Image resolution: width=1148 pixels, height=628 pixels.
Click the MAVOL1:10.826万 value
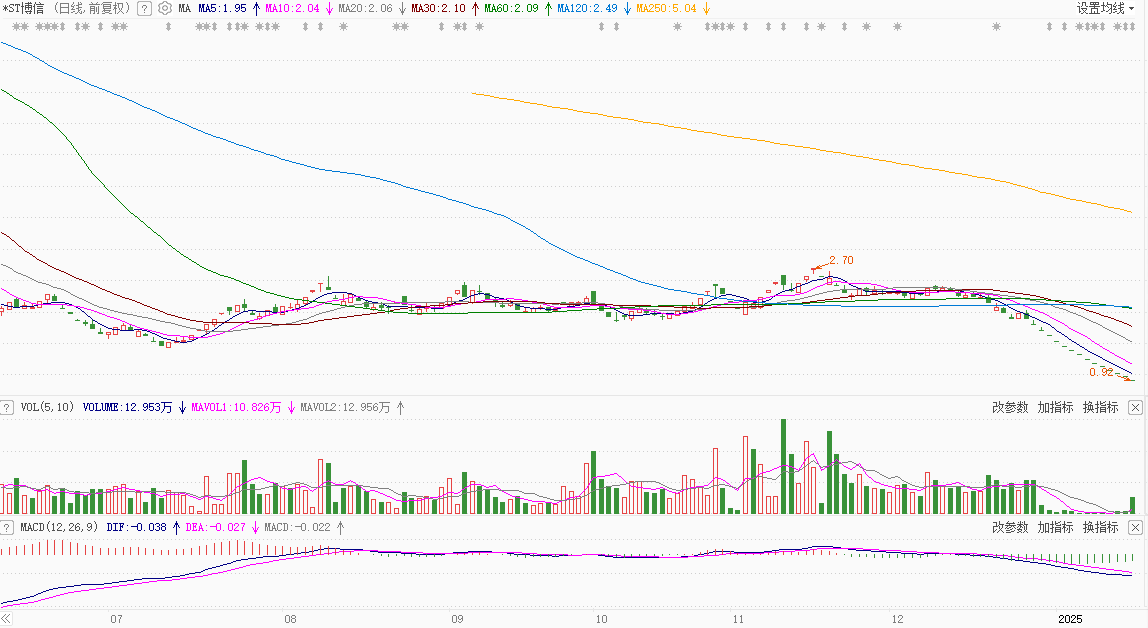click(236, 408)
